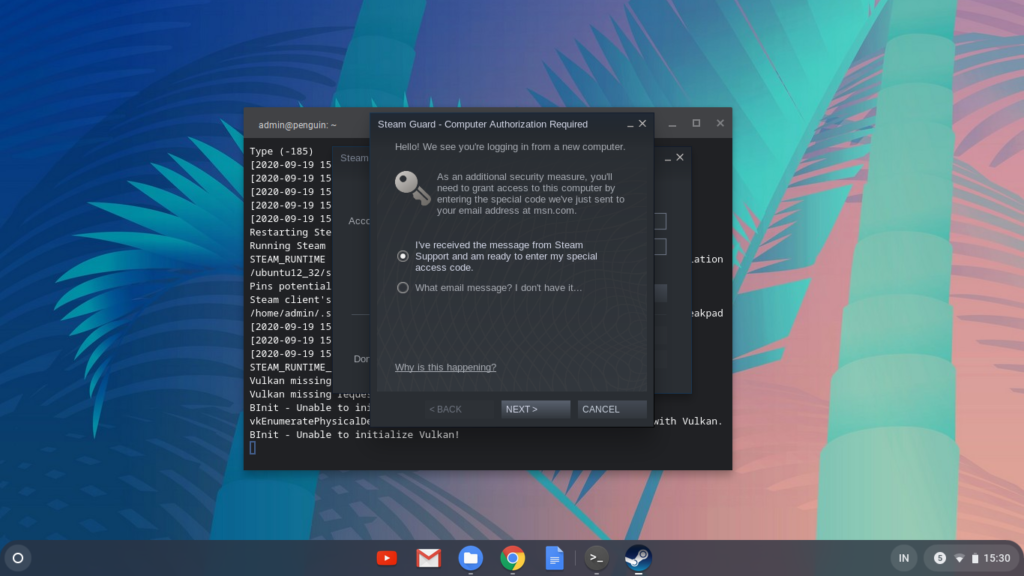
Task: Maximize the Terminal window
Action: coord(696,123)
